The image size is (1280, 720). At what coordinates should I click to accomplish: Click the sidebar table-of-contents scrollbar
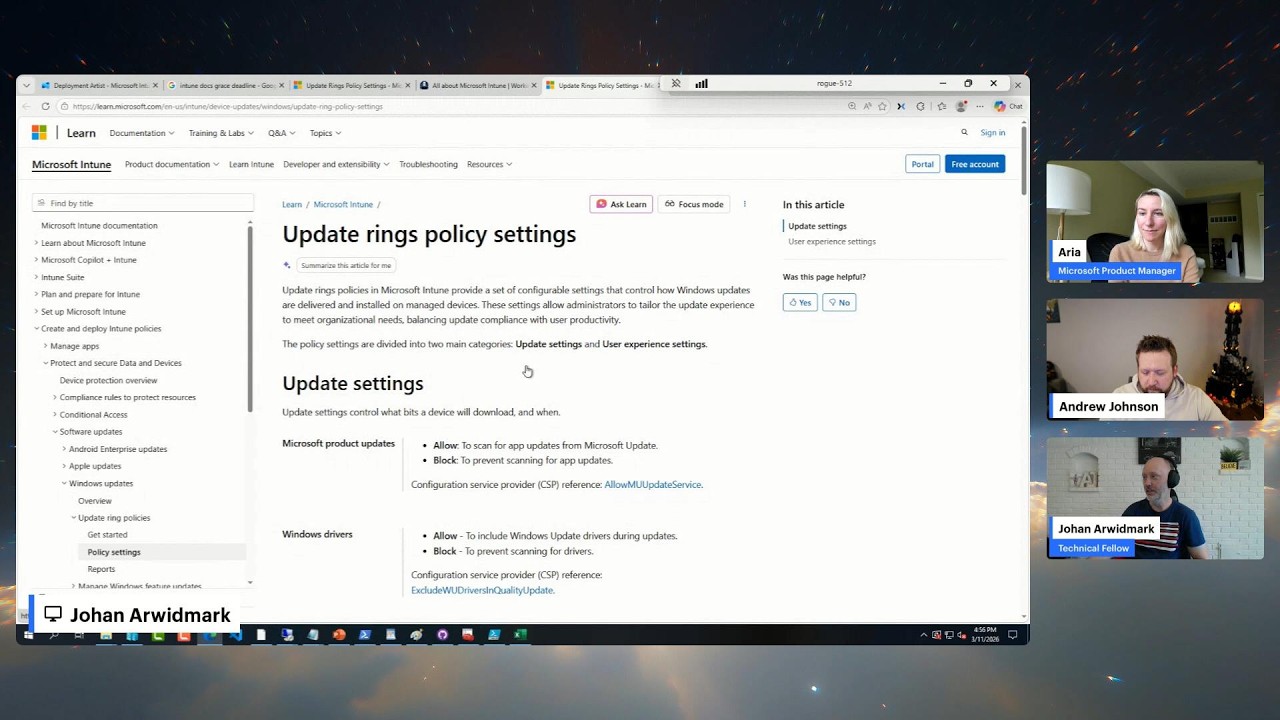click(x=250, y=318)
